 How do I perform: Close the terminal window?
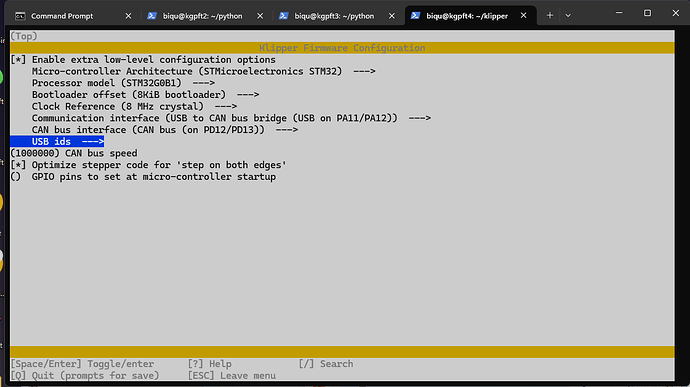[675, 13]
